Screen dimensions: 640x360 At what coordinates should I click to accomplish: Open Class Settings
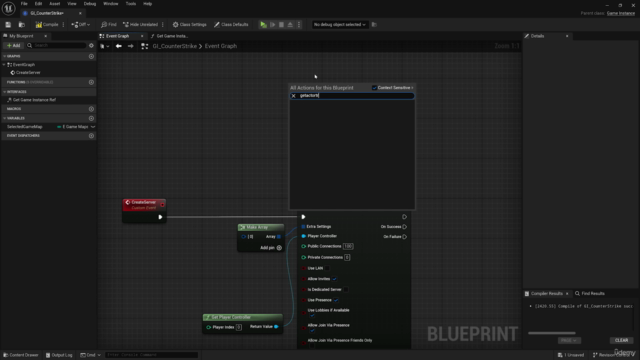(x=189, y=24)
